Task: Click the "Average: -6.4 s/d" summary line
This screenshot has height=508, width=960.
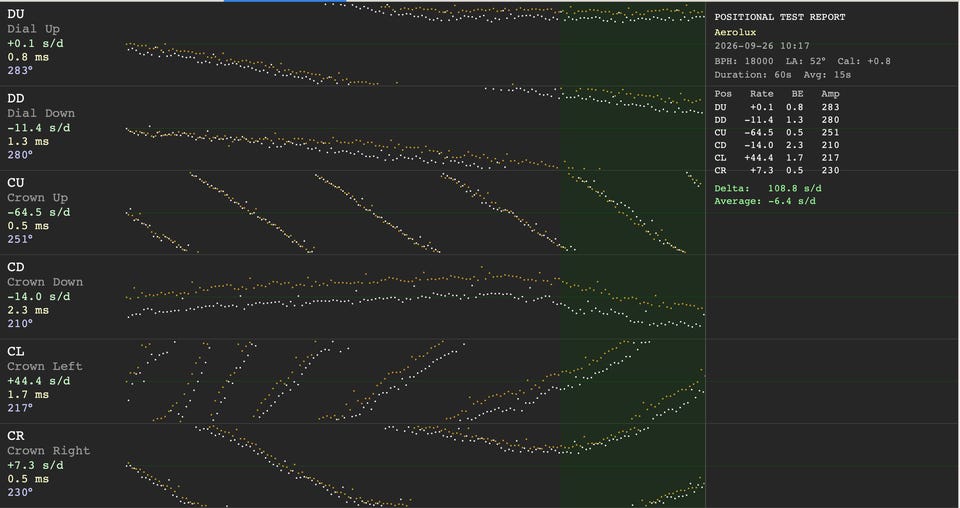Action: [x=765, y=201]
